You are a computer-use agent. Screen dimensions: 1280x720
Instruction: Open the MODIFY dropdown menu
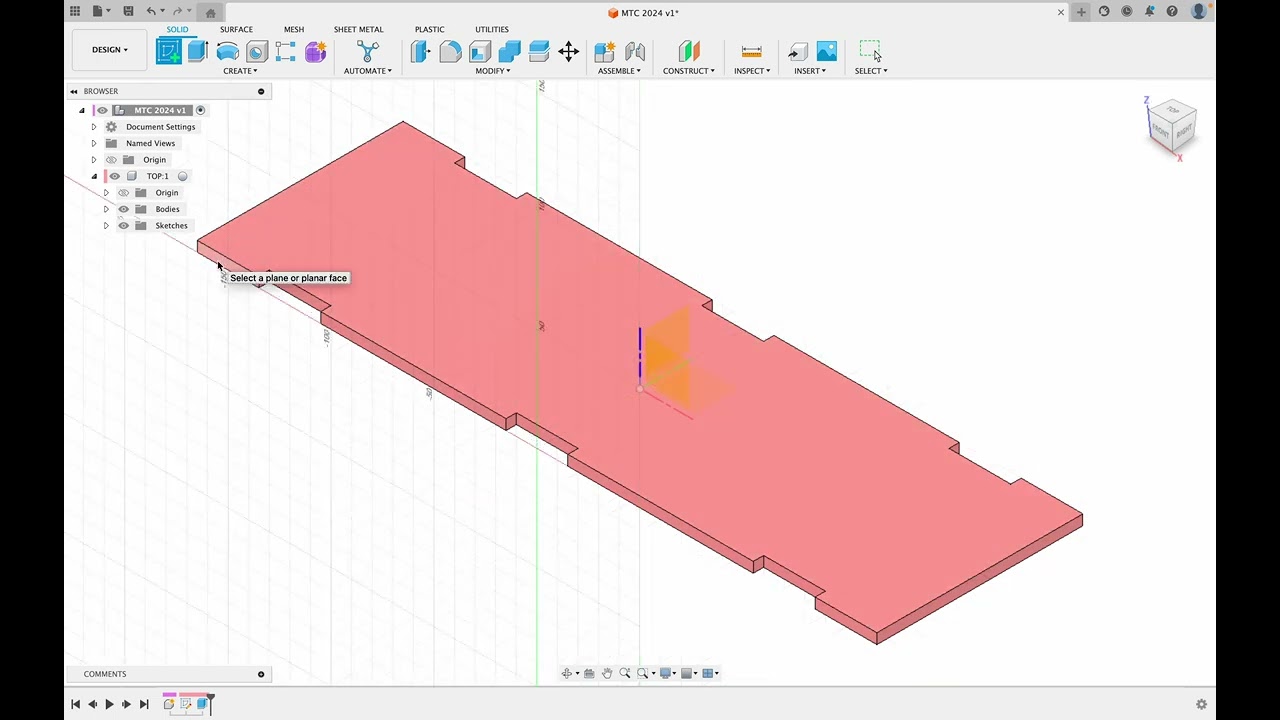493,71
